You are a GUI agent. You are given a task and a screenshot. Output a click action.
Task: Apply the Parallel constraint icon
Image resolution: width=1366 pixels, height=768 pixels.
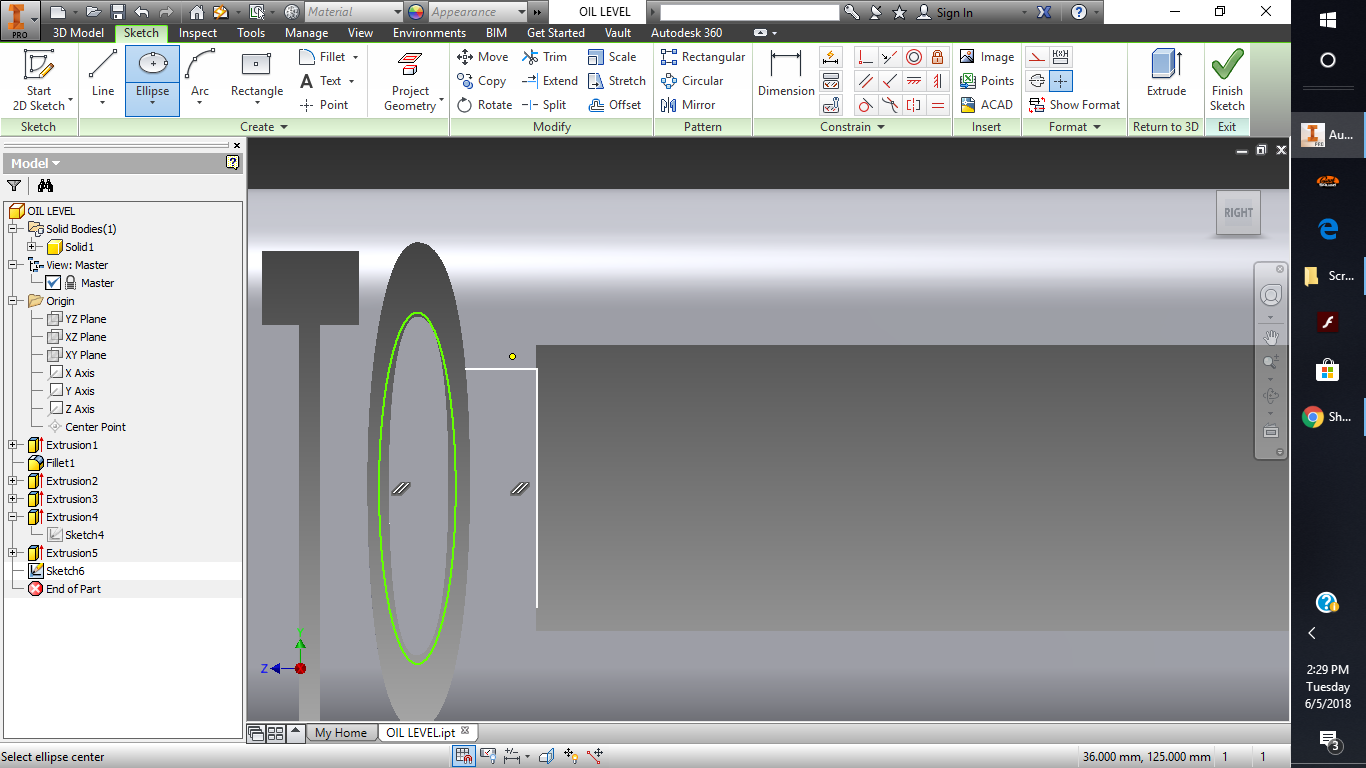pos(865,81)
